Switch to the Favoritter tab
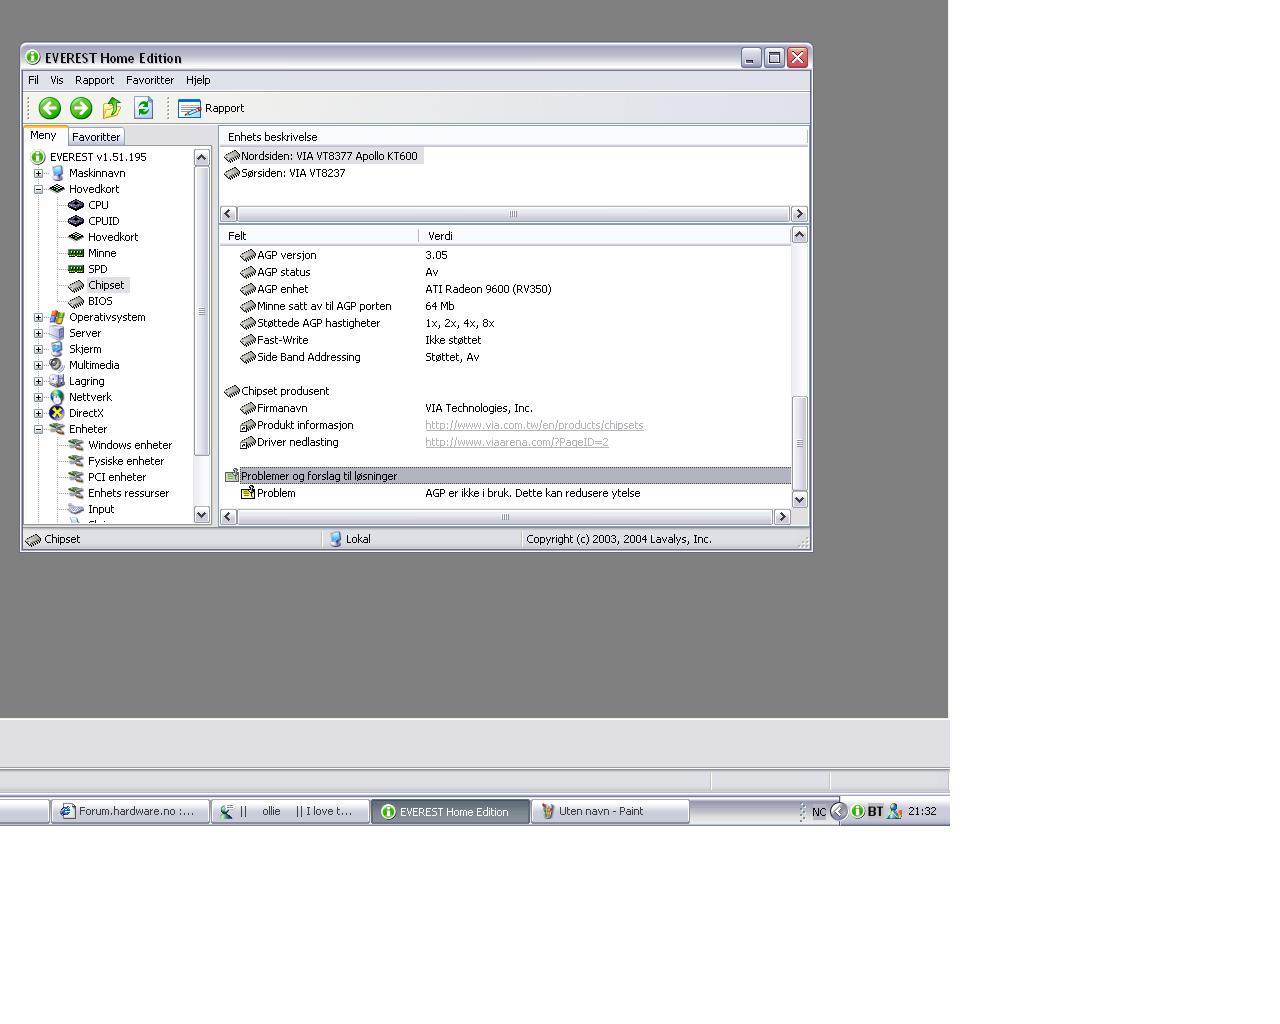 [96, 137]
